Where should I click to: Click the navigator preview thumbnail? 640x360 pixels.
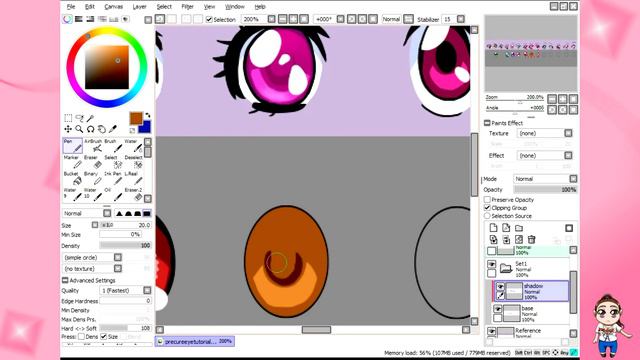[531, 53]
